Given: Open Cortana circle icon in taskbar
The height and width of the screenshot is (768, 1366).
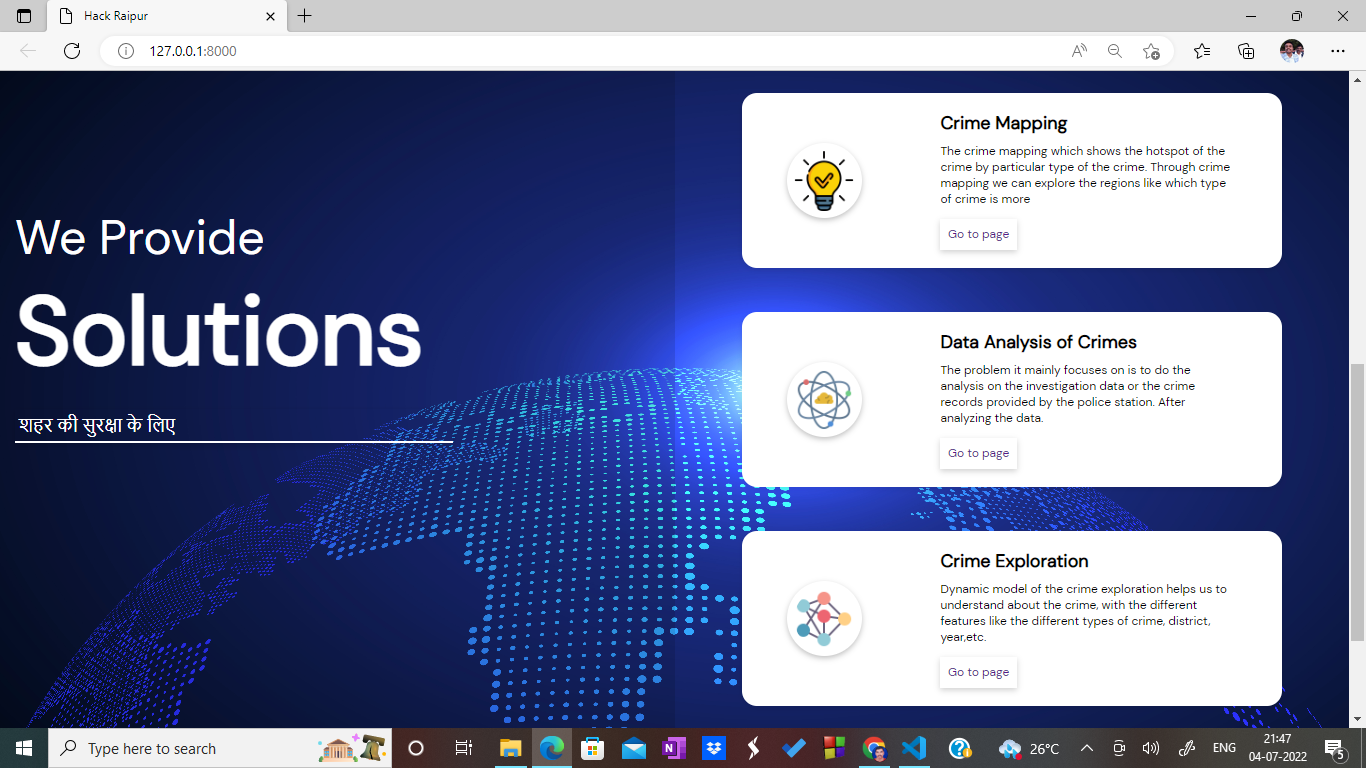Looking at the screenshot, I should [x=416, y=748].
